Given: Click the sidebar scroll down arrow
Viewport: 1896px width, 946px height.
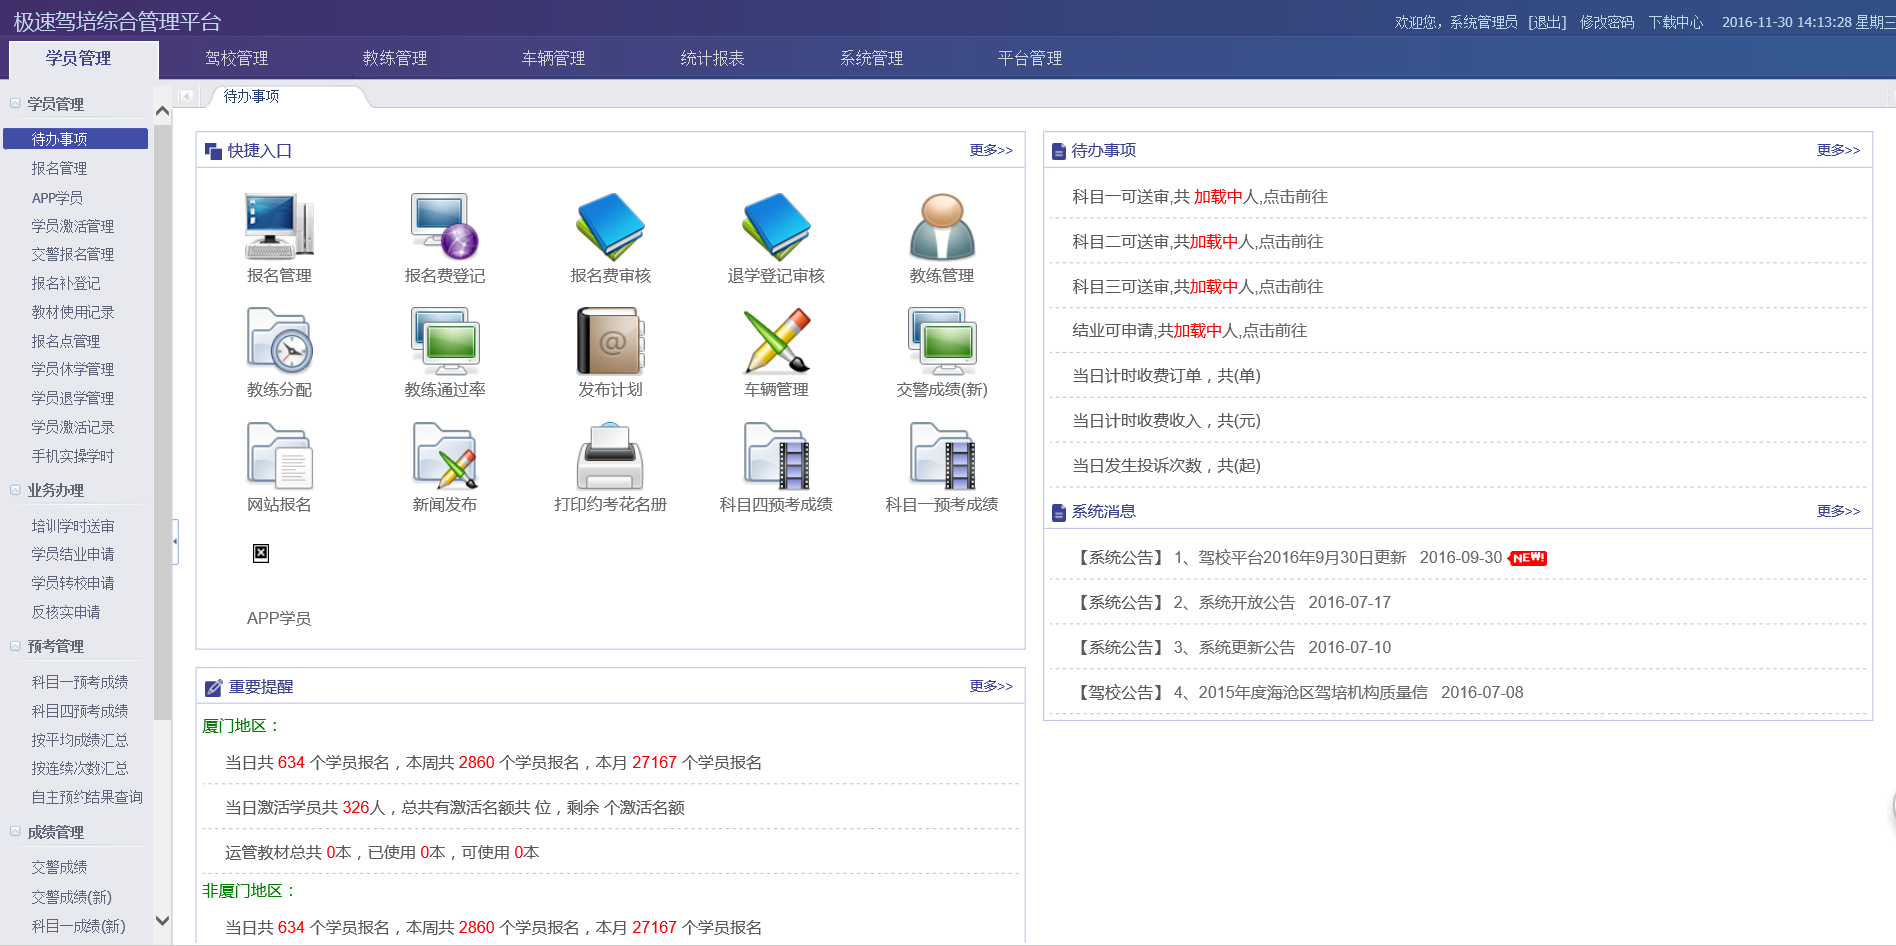Looking at the screenshot, I should 162,921.
